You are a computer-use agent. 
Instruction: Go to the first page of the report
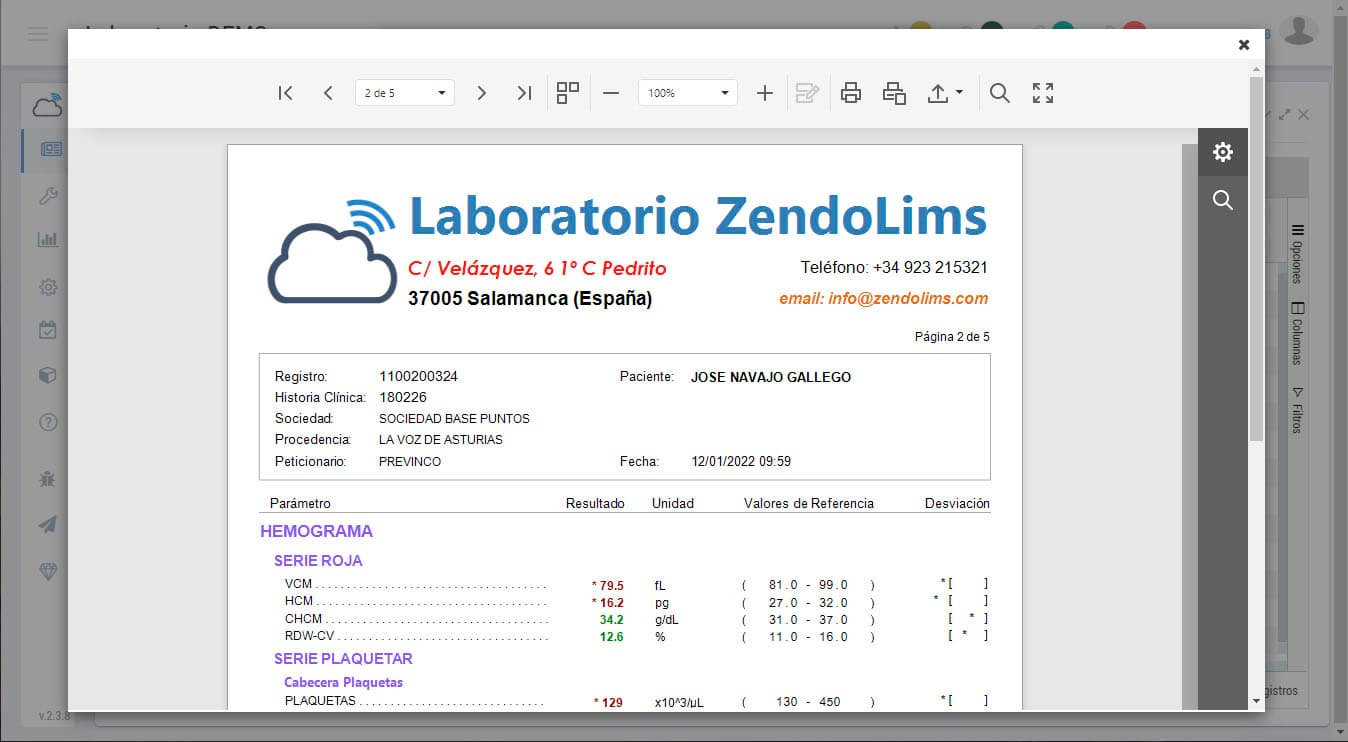click(285, 93)
